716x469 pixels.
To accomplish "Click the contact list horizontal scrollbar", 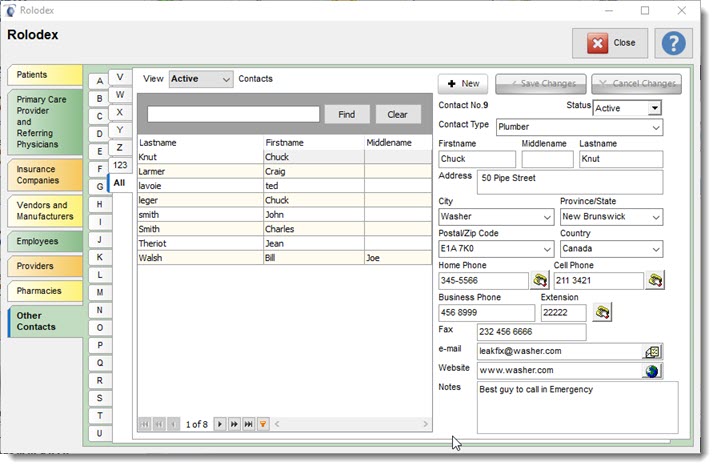I will [351, 424].
